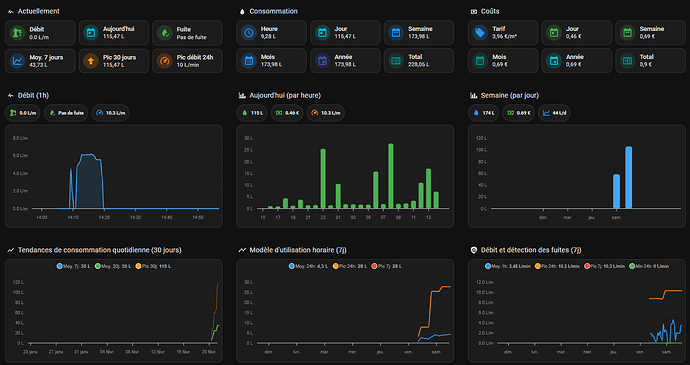Open the 44 L/d chip

555,113
